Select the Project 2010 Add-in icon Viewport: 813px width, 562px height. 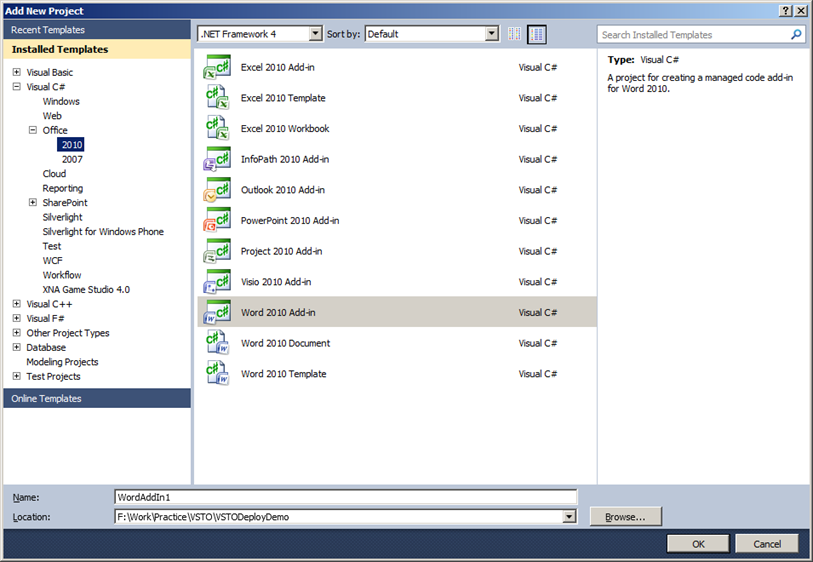coord(217,251)
